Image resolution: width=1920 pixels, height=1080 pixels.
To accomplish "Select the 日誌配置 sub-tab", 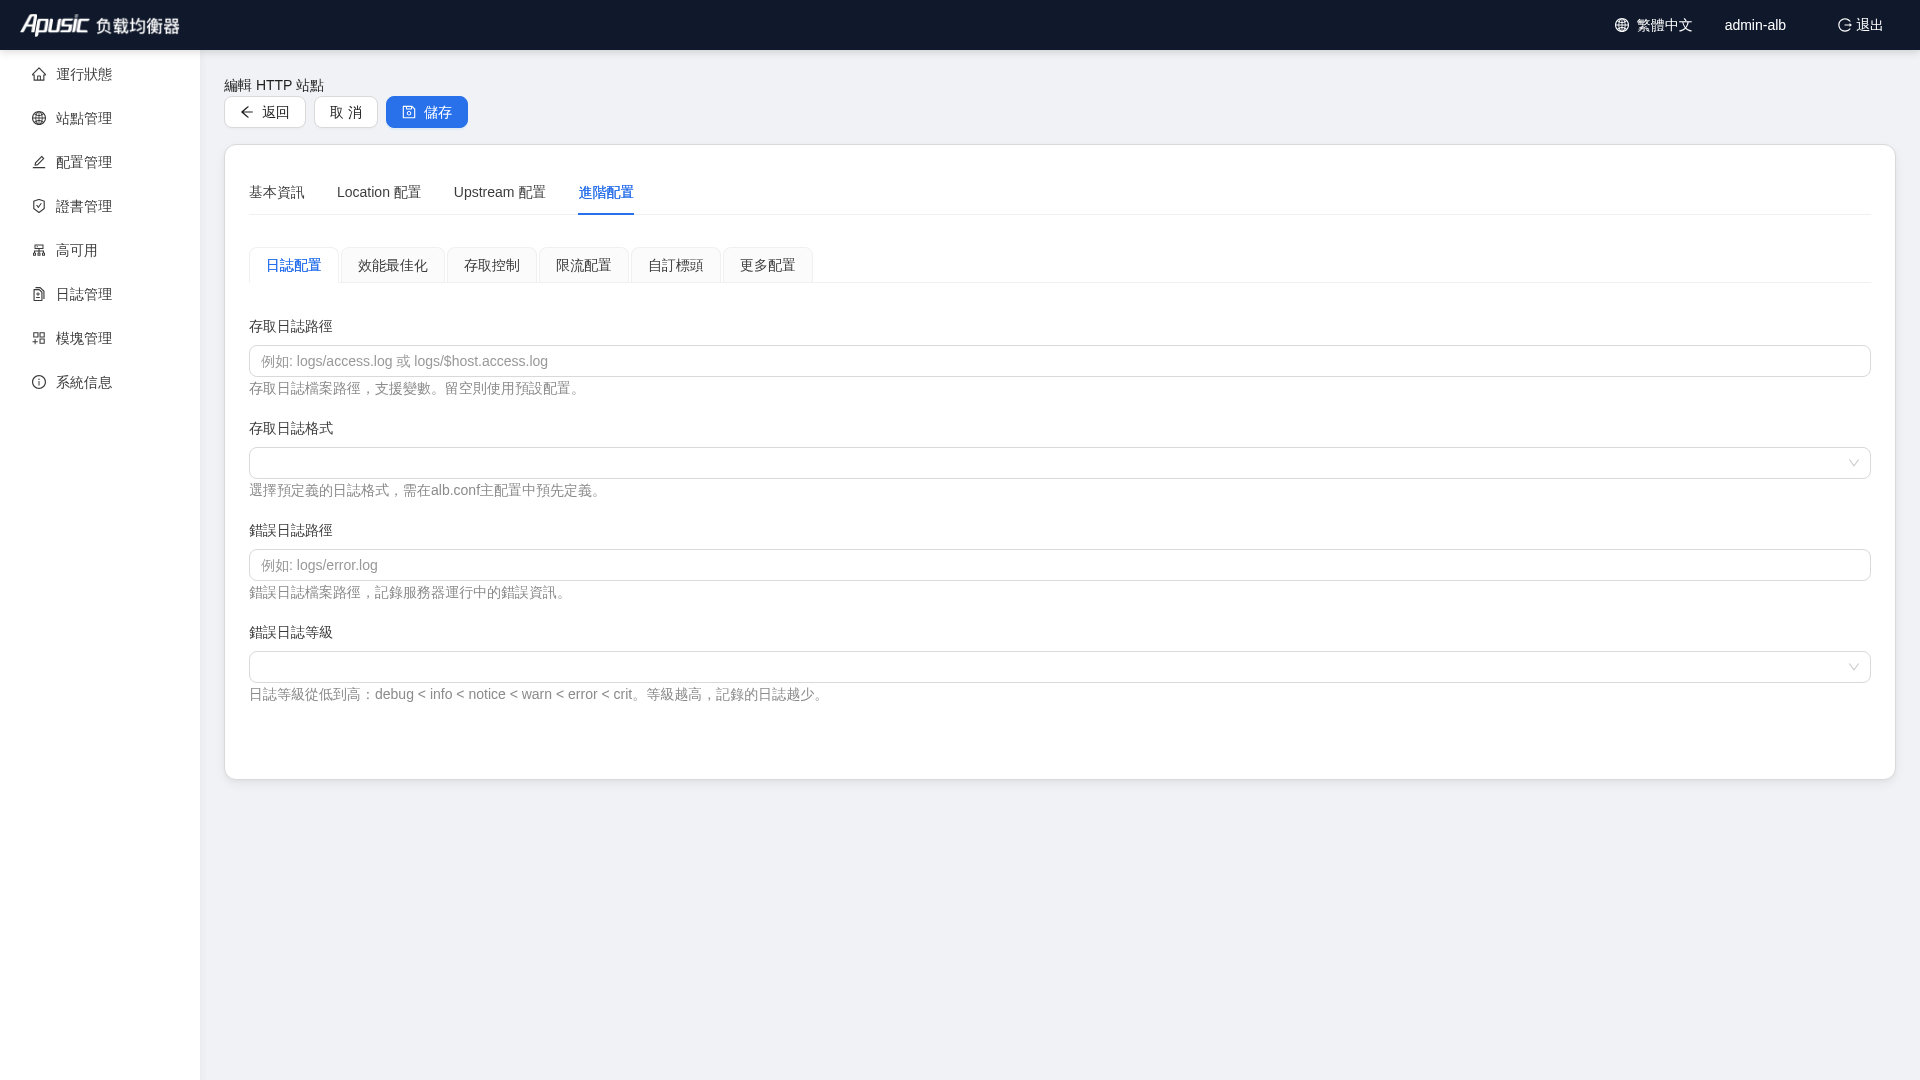I will click(294, 265).
